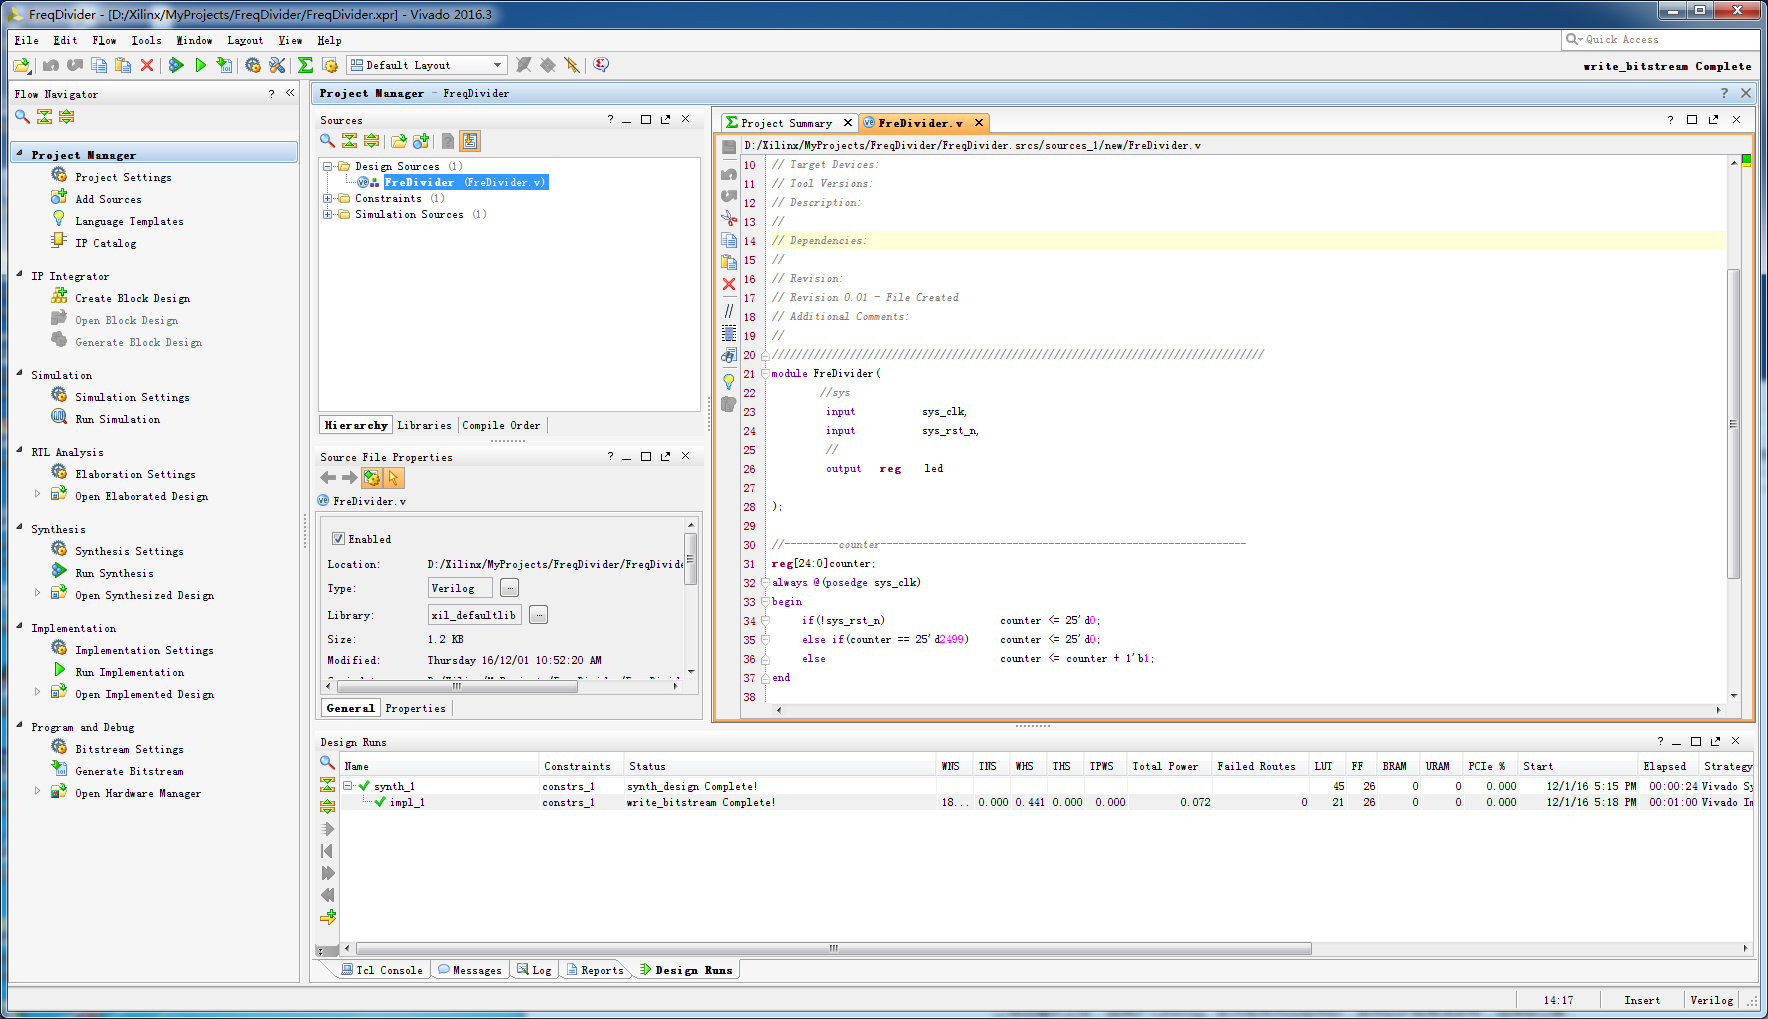Open IP Catalog from Flow Navigator
This screenshot has width=1768, height=1019.
105,244
